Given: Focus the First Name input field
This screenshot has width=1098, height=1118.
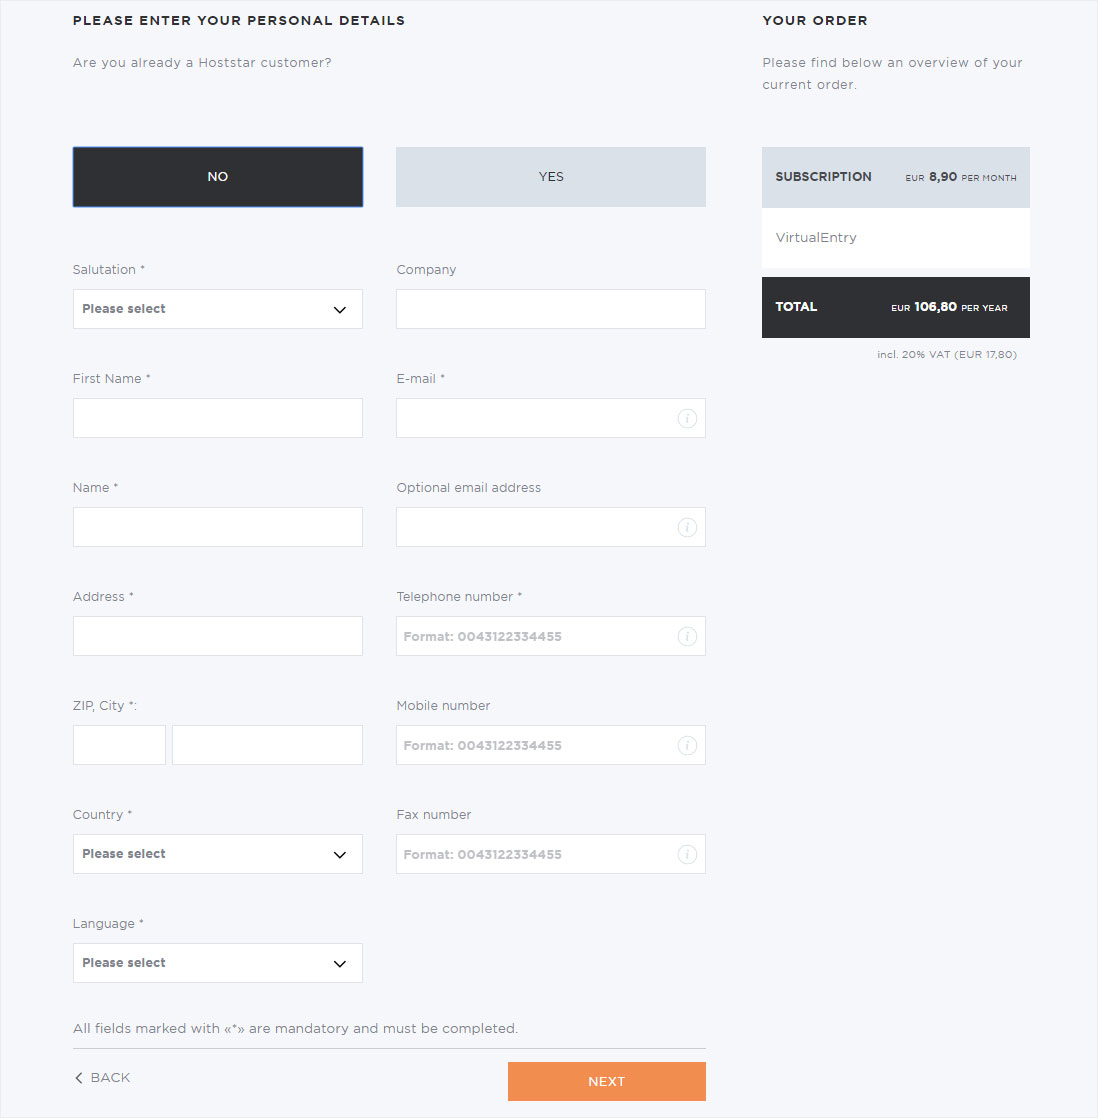Looking at the screenshot, I should pos(217,418).
